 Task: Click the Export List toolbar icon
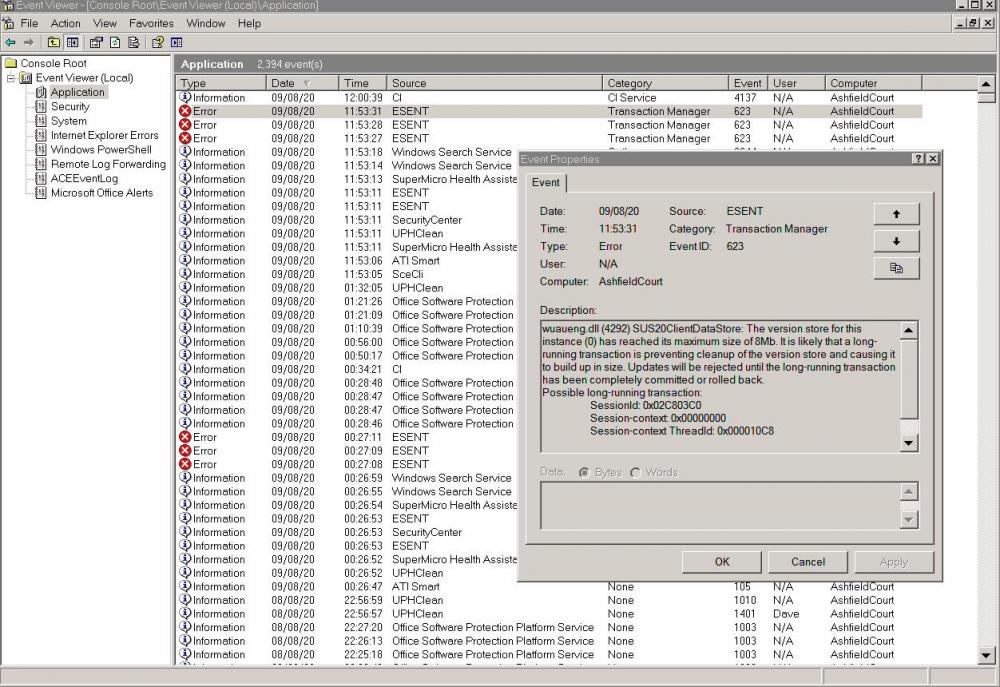pyautogui.click(x=134, y=42)
